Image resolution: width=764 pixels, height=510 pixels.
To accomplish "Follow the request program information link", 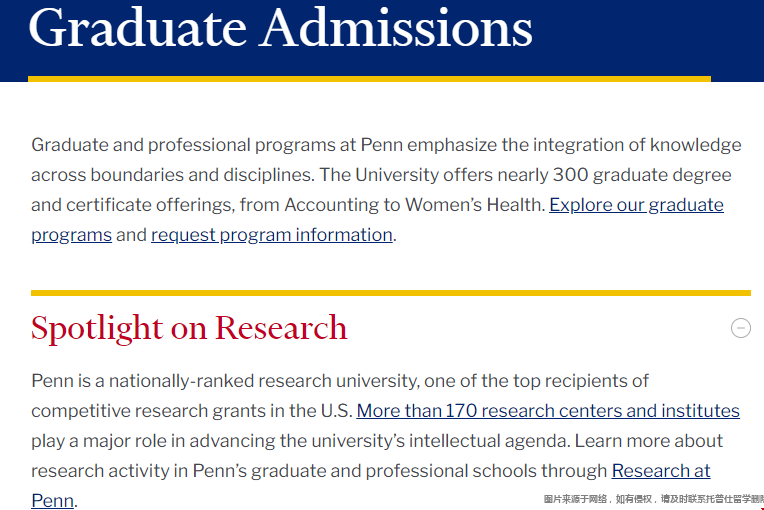I will tap(271, 235).
